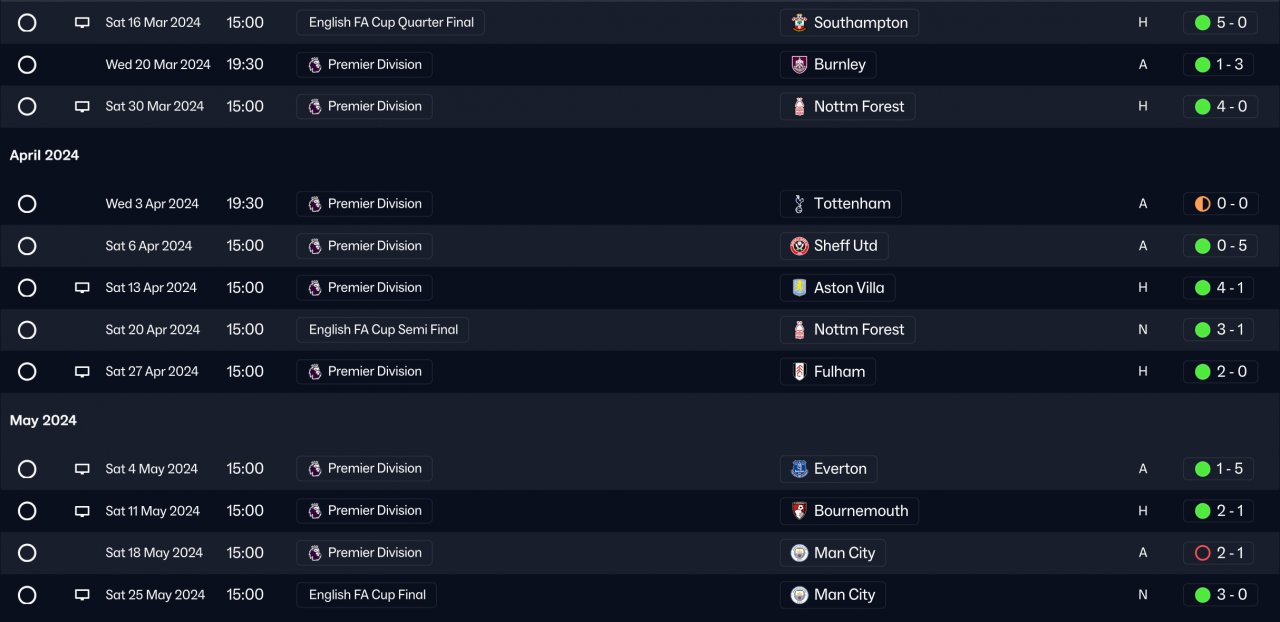Click the TV icon for the 16 Mar Southampton match
This screenshot has height=622, width=1280.
pos(82,23)
